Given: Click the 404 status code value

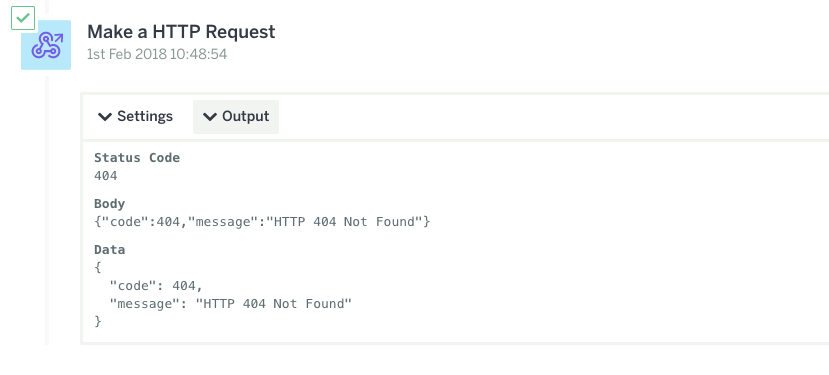Looking at the screenshot, I should click(106, 176).
